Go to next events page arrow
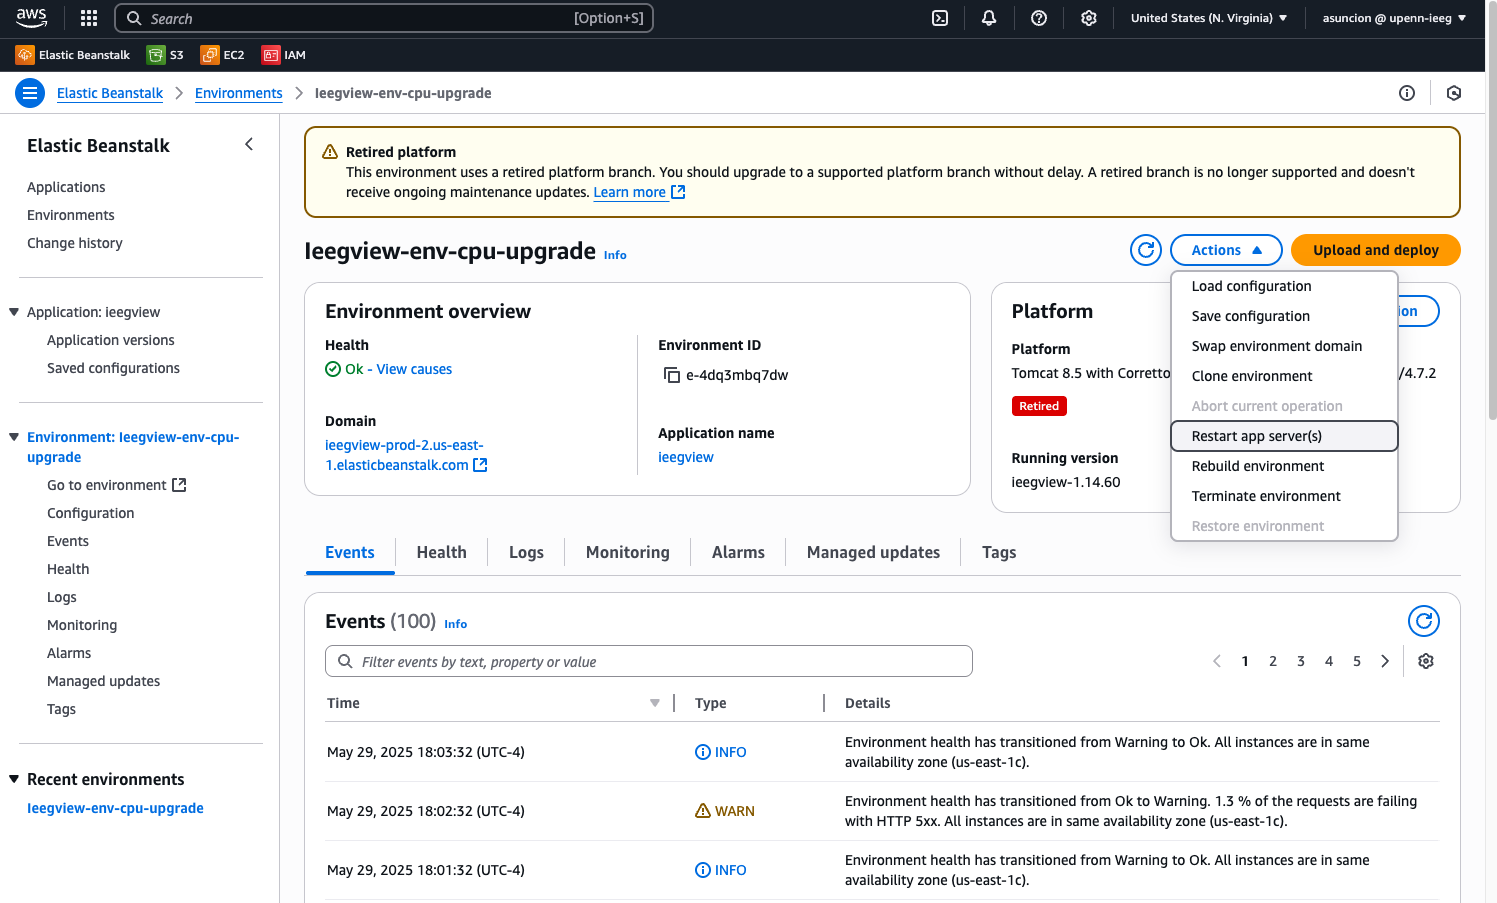1497x903 pixels. pos(1385,661)
